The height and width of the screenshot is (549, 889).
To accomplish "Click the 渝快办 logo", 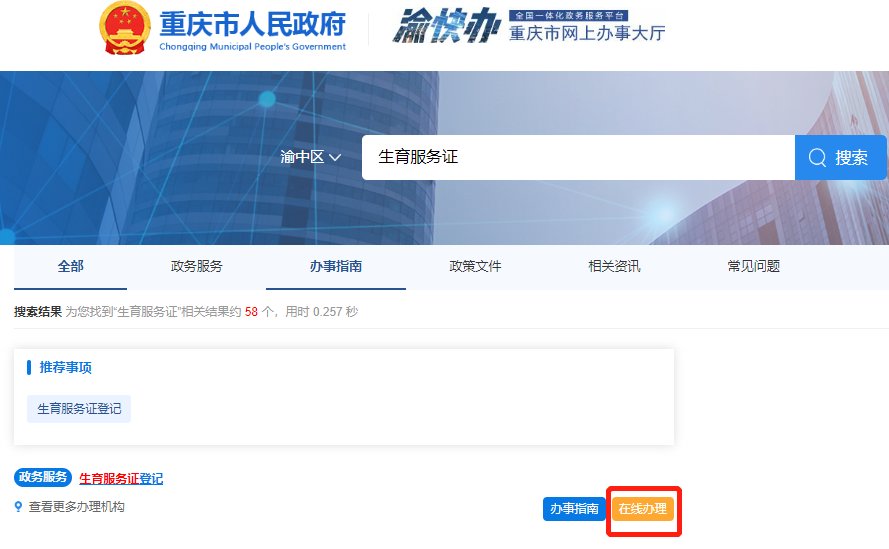I will [x=447, y=27].
